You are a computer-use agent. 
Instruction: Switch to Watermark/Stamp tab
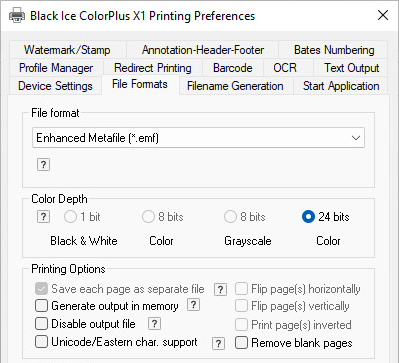pos(67,50)
